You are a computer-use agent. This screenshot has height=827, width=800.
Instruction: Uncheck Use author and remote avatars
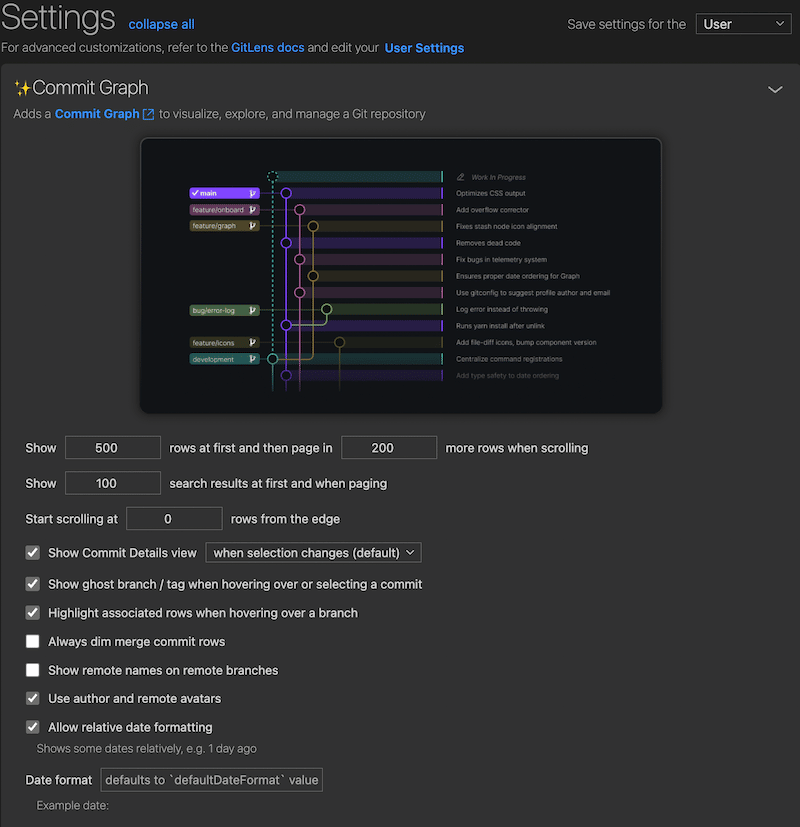(33, 699)
